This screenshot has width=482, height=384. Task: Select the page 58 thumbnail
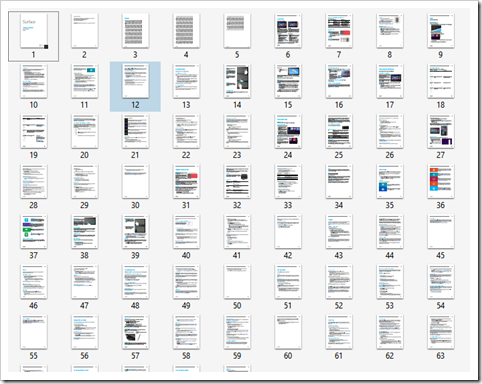[186, 332]
